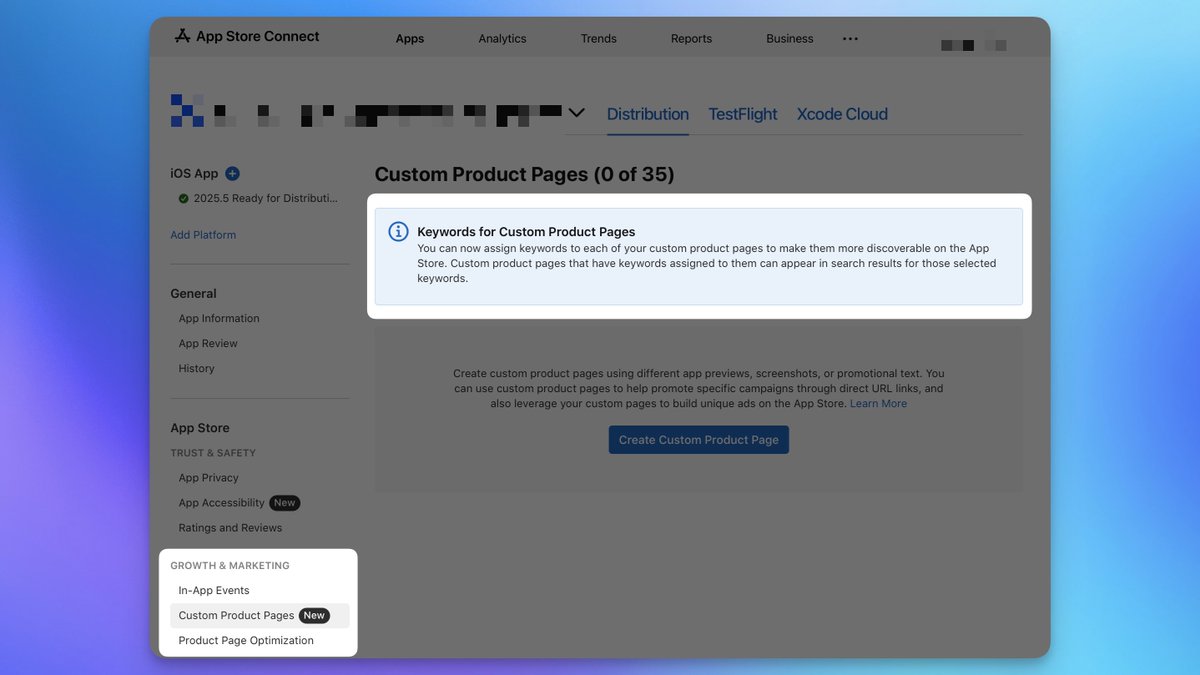Screen dimensions: 1200x675
Task: Open App Accessibility in sidebar
Action: 221,503
